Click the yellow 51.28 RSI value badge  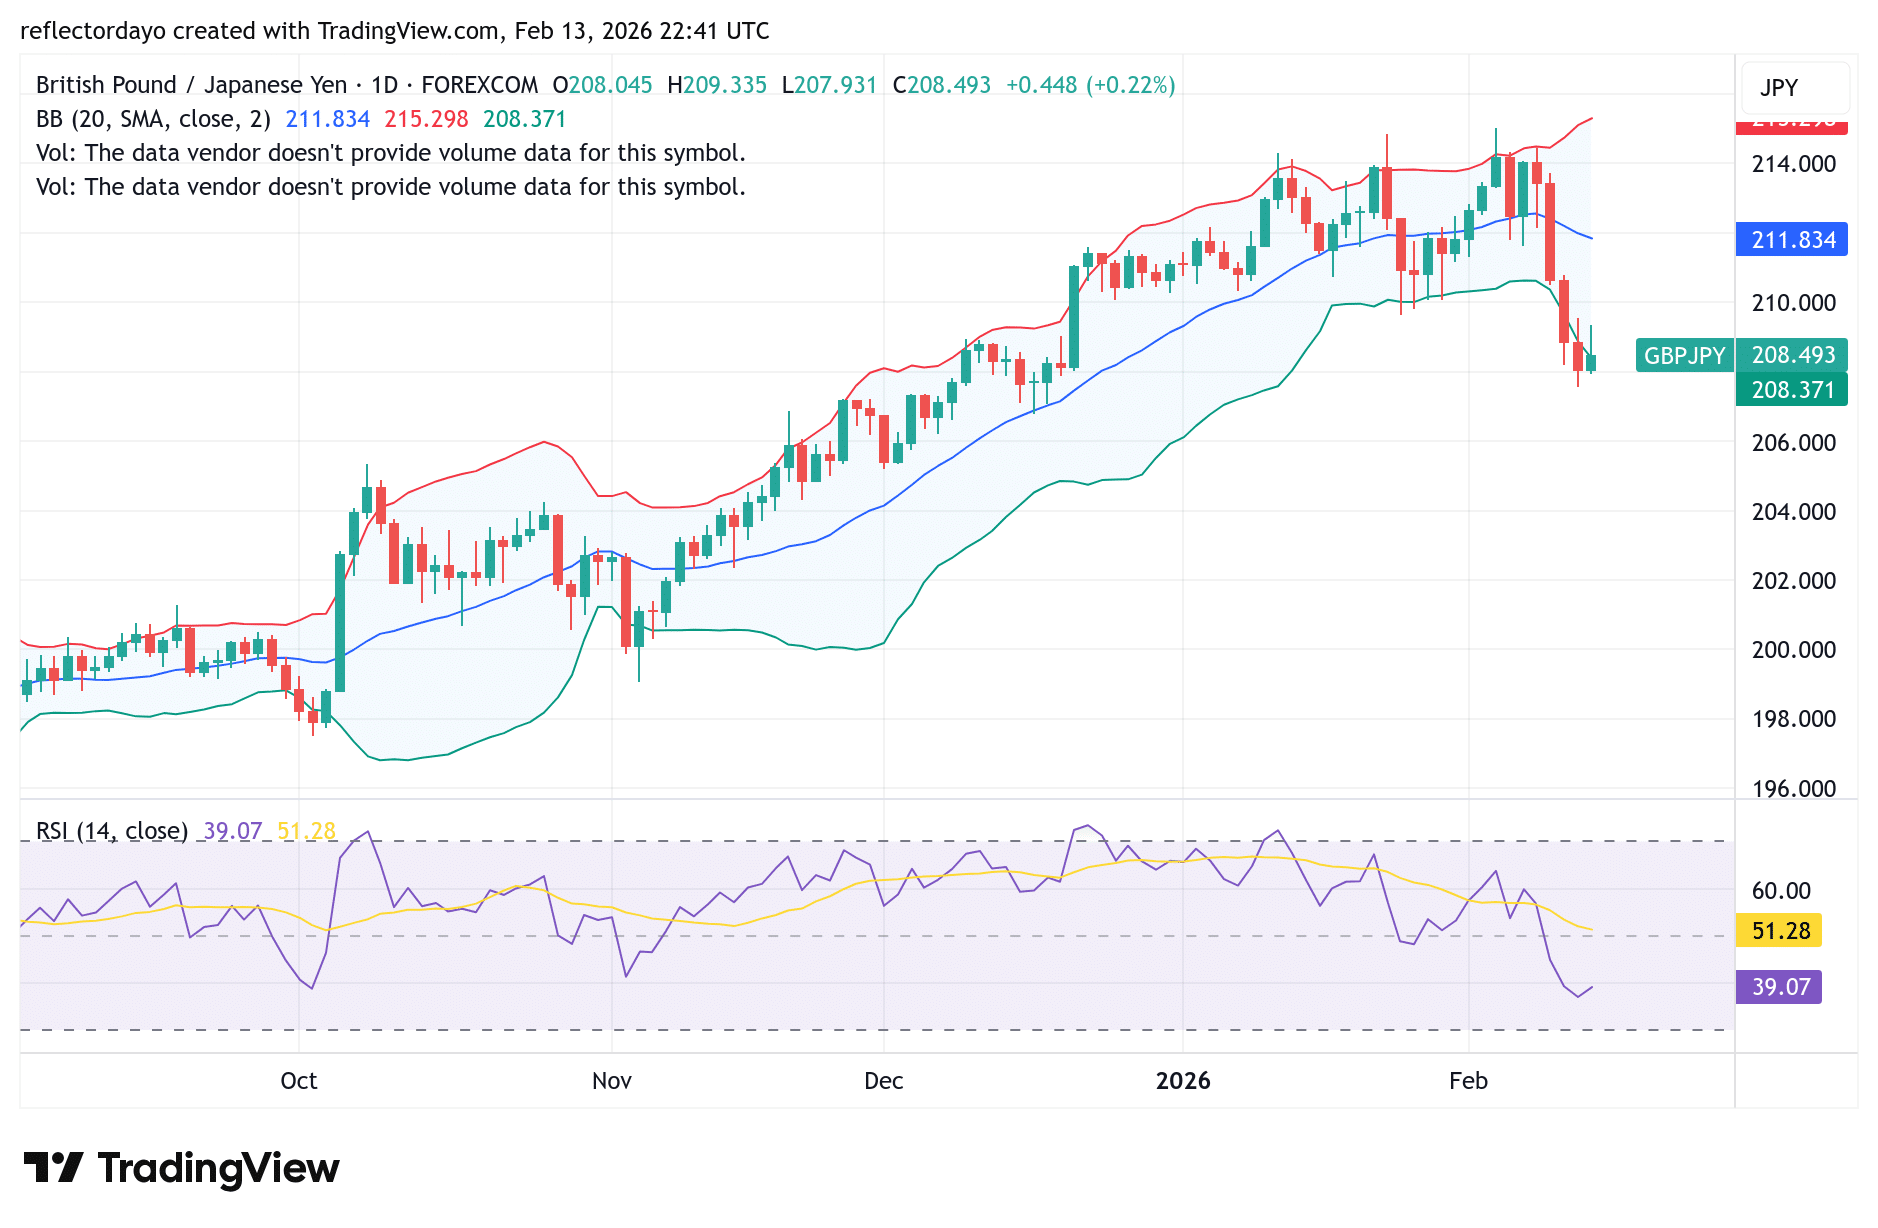(x=1778, y=931)
